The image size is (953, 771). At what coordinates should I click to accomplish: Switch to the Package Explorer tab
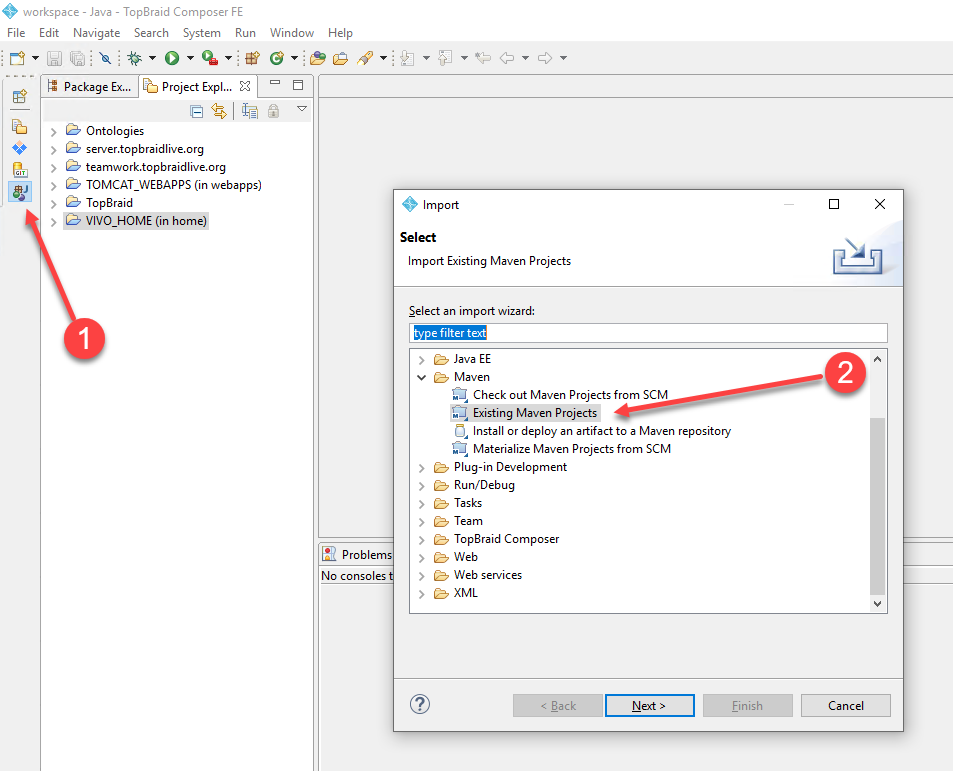tap(90, 86)
